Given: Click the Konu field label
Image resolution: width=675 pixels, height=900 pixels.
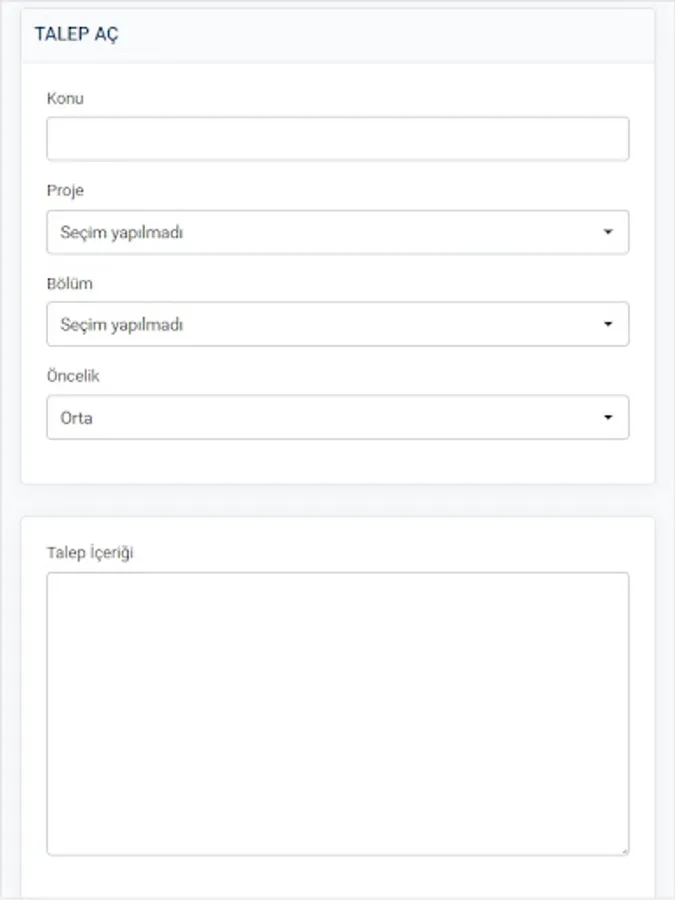Looking at the screenshot, I should click(65, 98).
